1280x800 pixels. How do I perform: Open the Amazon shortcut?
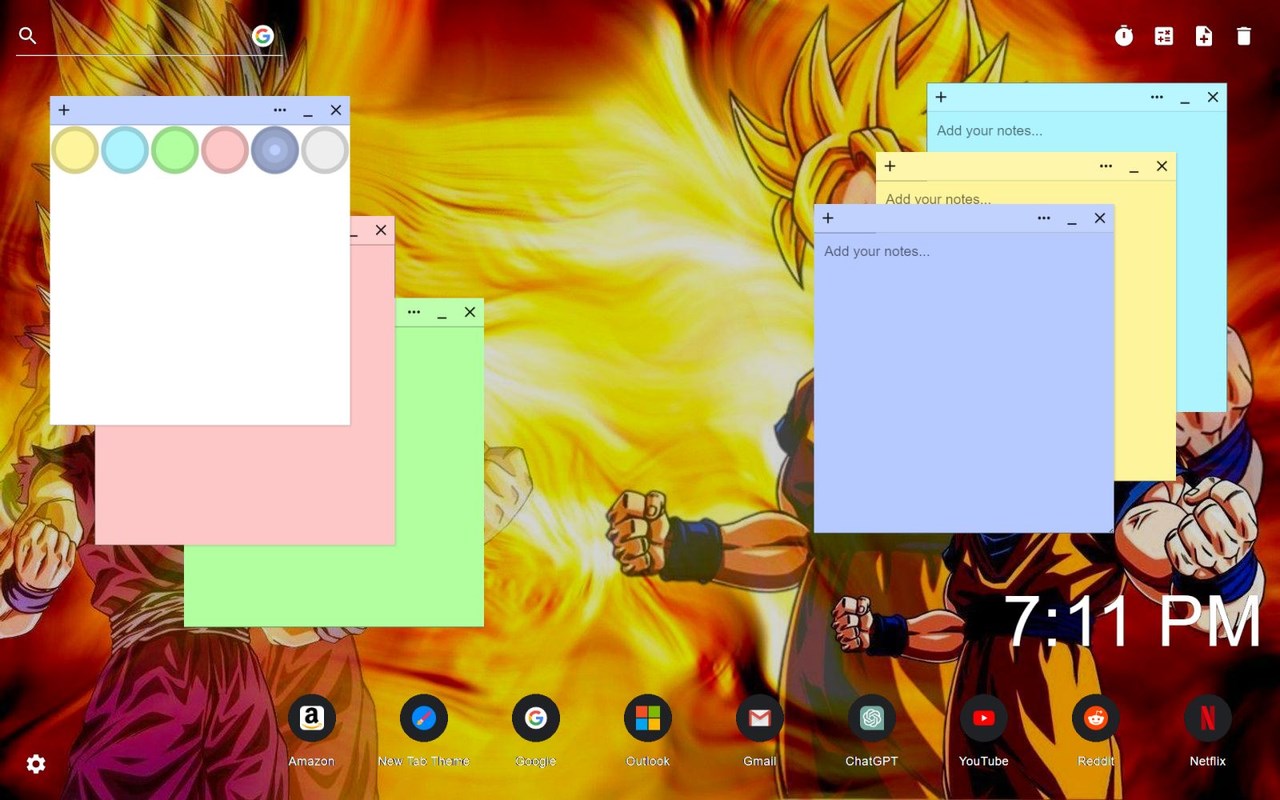click(312, 718)
